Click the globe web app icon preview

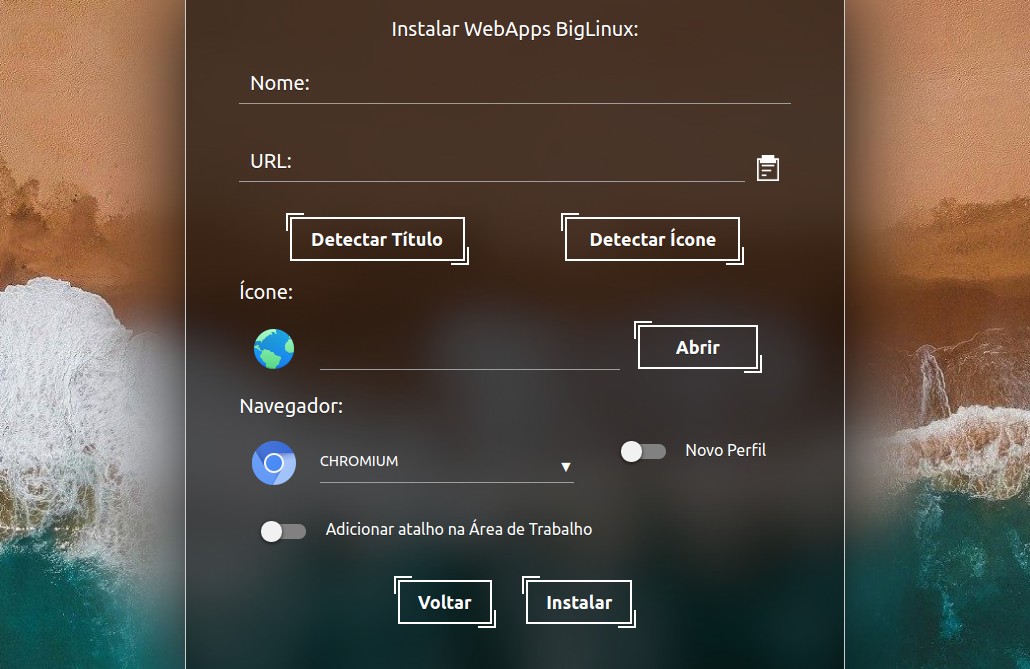[274, 349]
